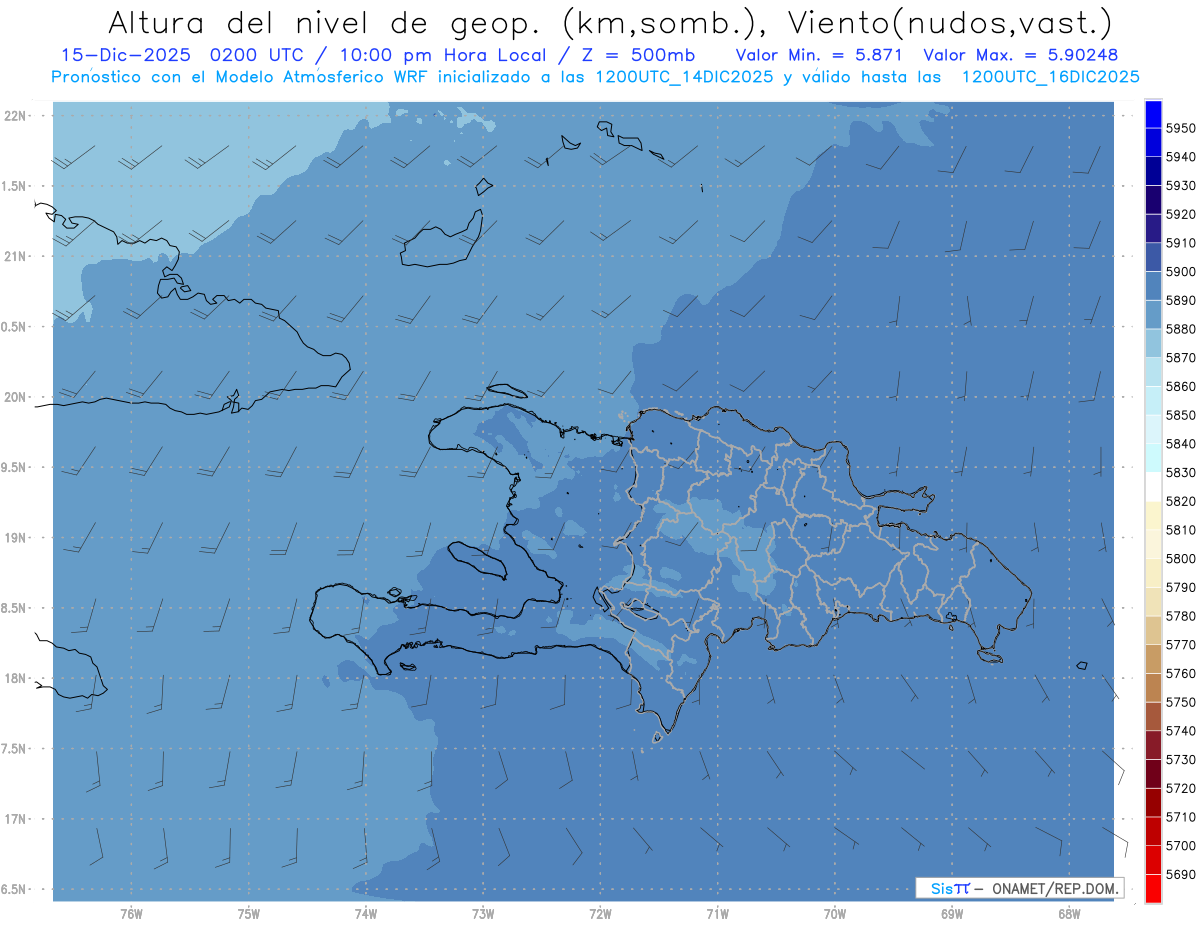Click the "17N" latitude label
The width and height of the screenshot is (1200, 927).
point(16,819)
